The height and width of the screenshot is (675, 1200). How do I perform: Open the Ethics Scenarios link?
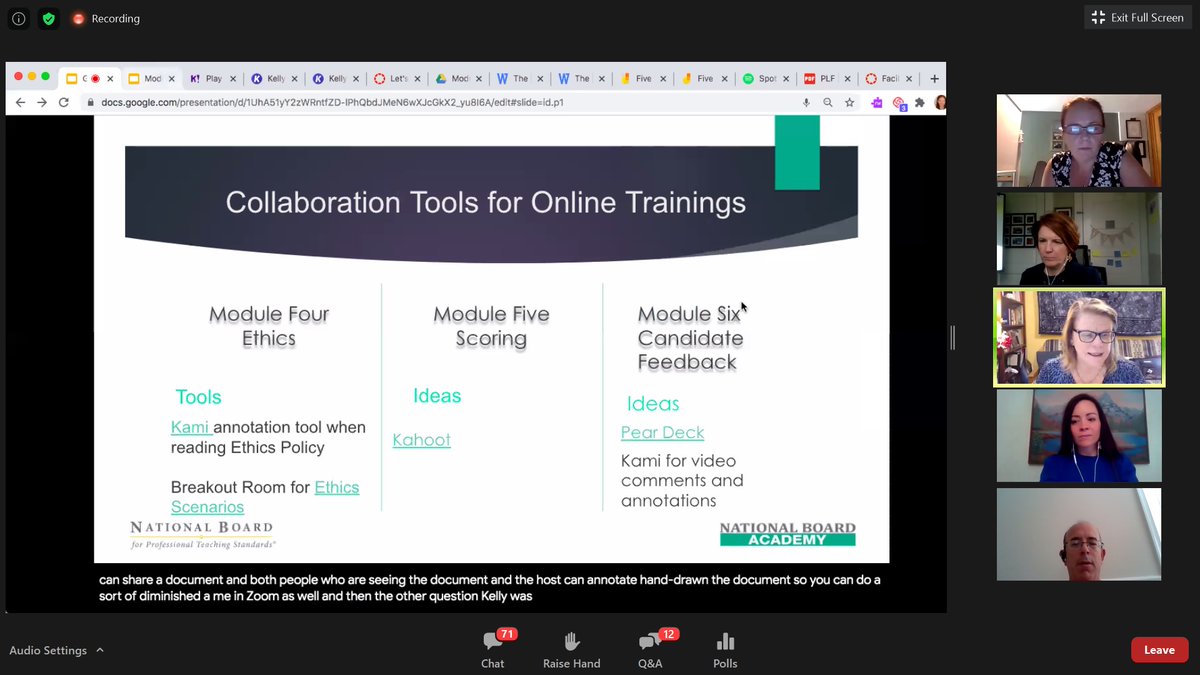[265, 497]
